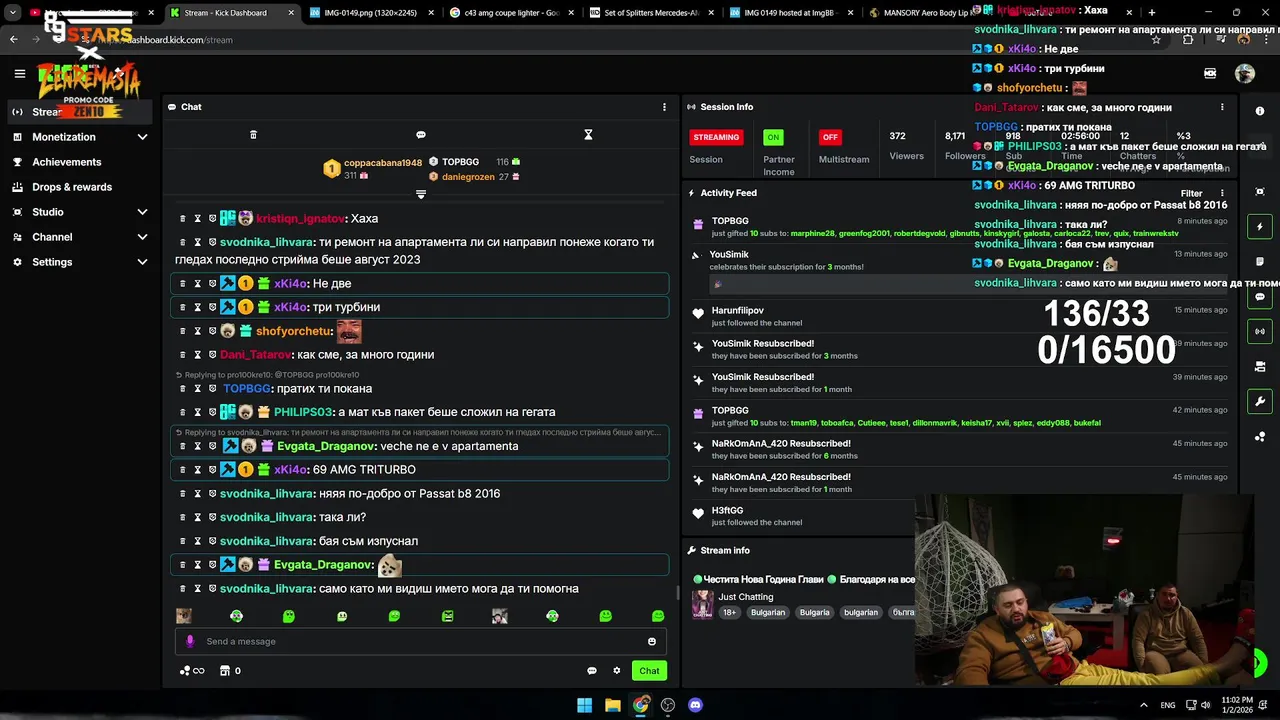Select Stream in the left sidebar
Screen dimensions: 1280x720
click(80, 112)
